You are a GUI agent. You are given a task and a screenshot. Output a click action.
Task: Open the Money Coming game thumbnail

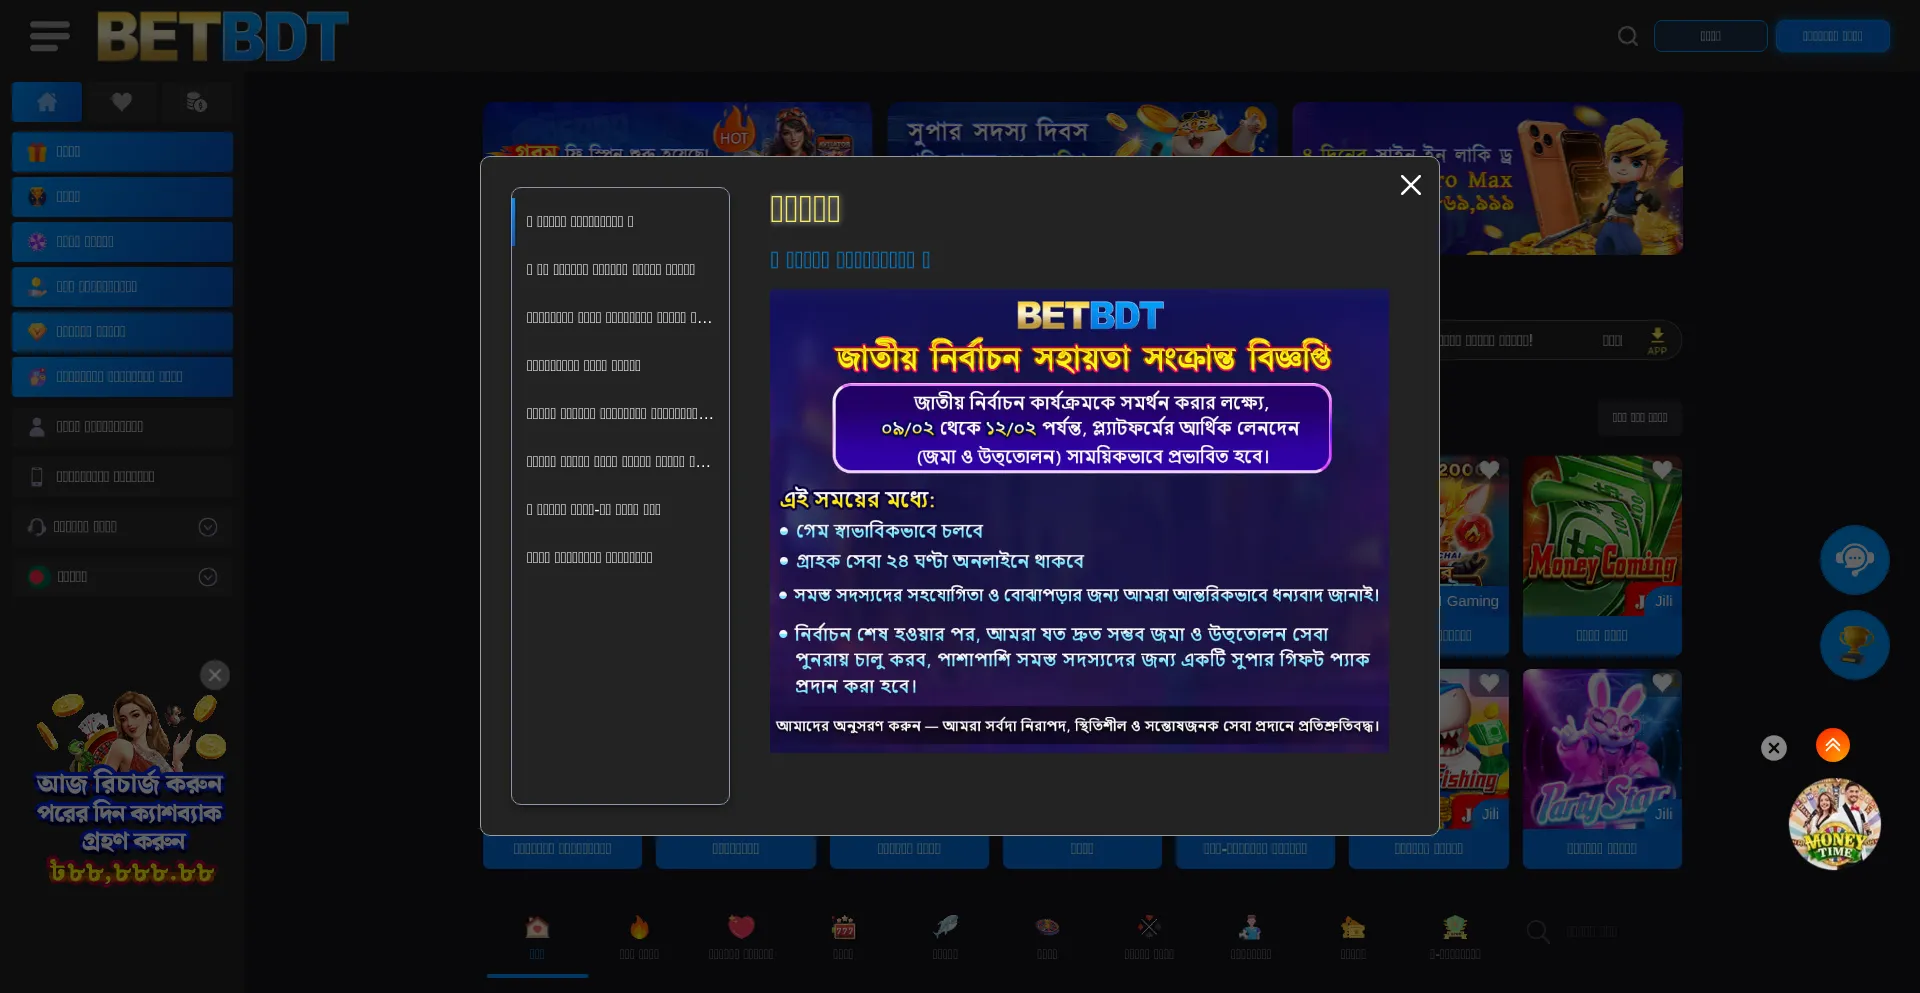pos(1602,536)
